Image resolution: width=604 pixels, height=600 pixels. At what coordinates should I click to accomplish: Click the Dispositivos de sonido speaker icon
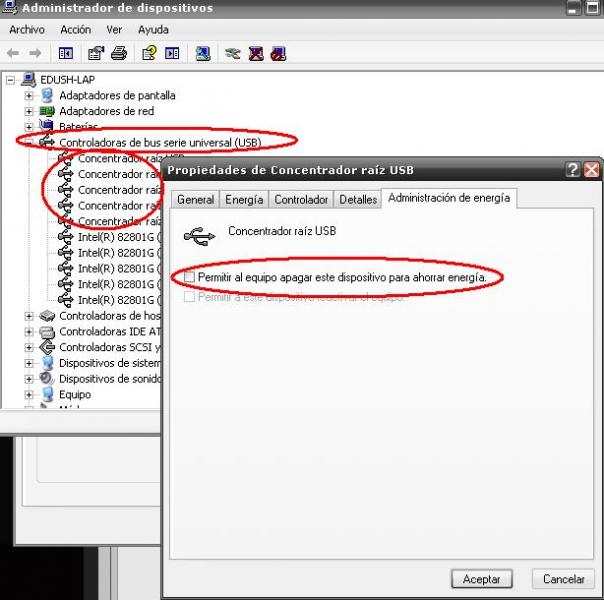click(47, 379)
